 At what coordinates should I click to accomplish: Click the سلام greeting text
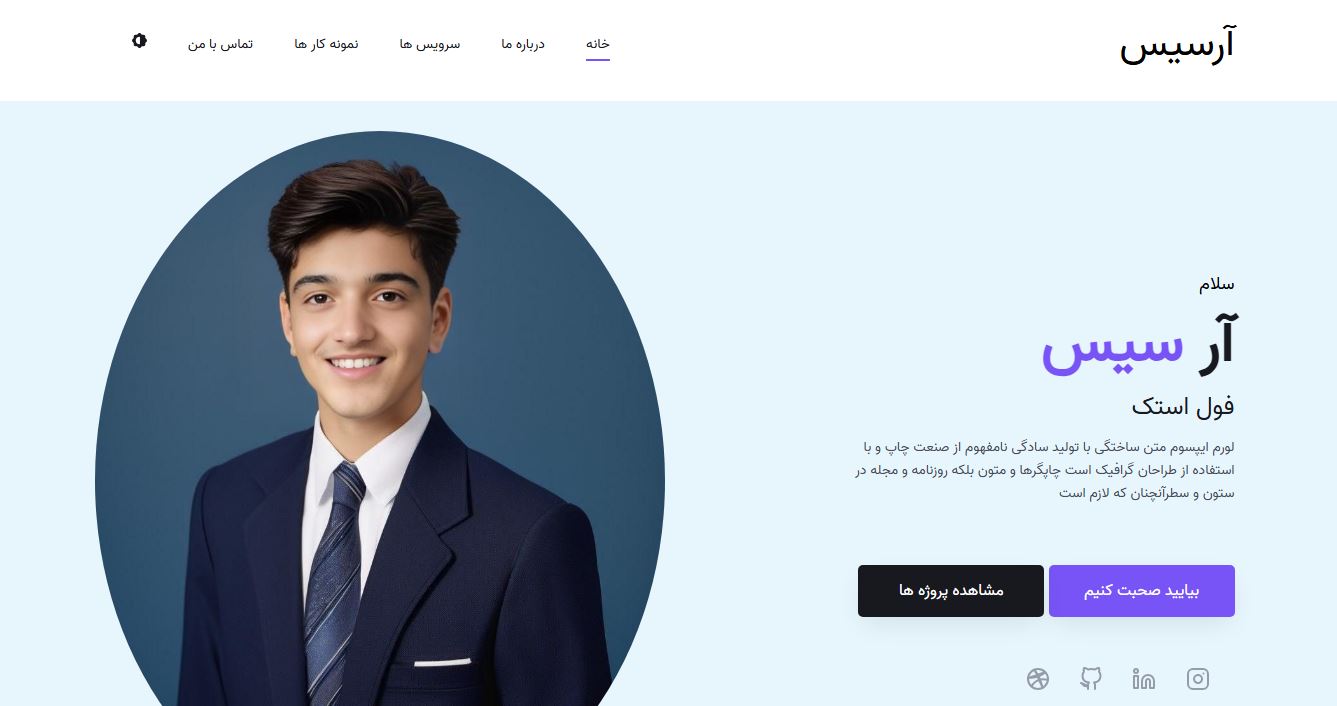coord(1217,284)
